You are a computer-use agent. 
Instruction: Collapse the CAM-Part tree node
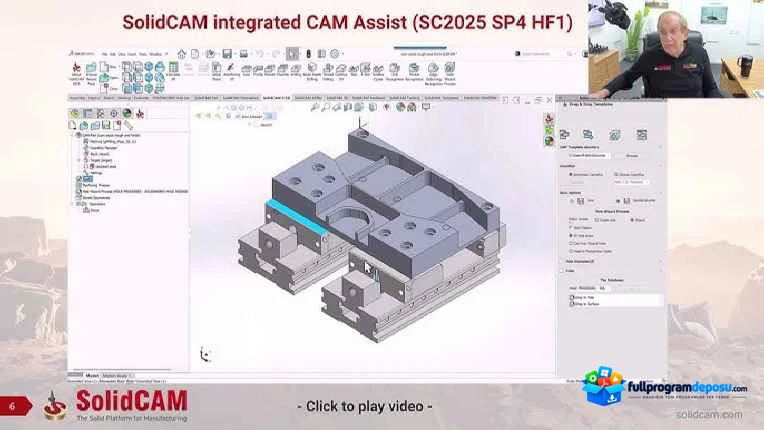click(x=73, y=135)
